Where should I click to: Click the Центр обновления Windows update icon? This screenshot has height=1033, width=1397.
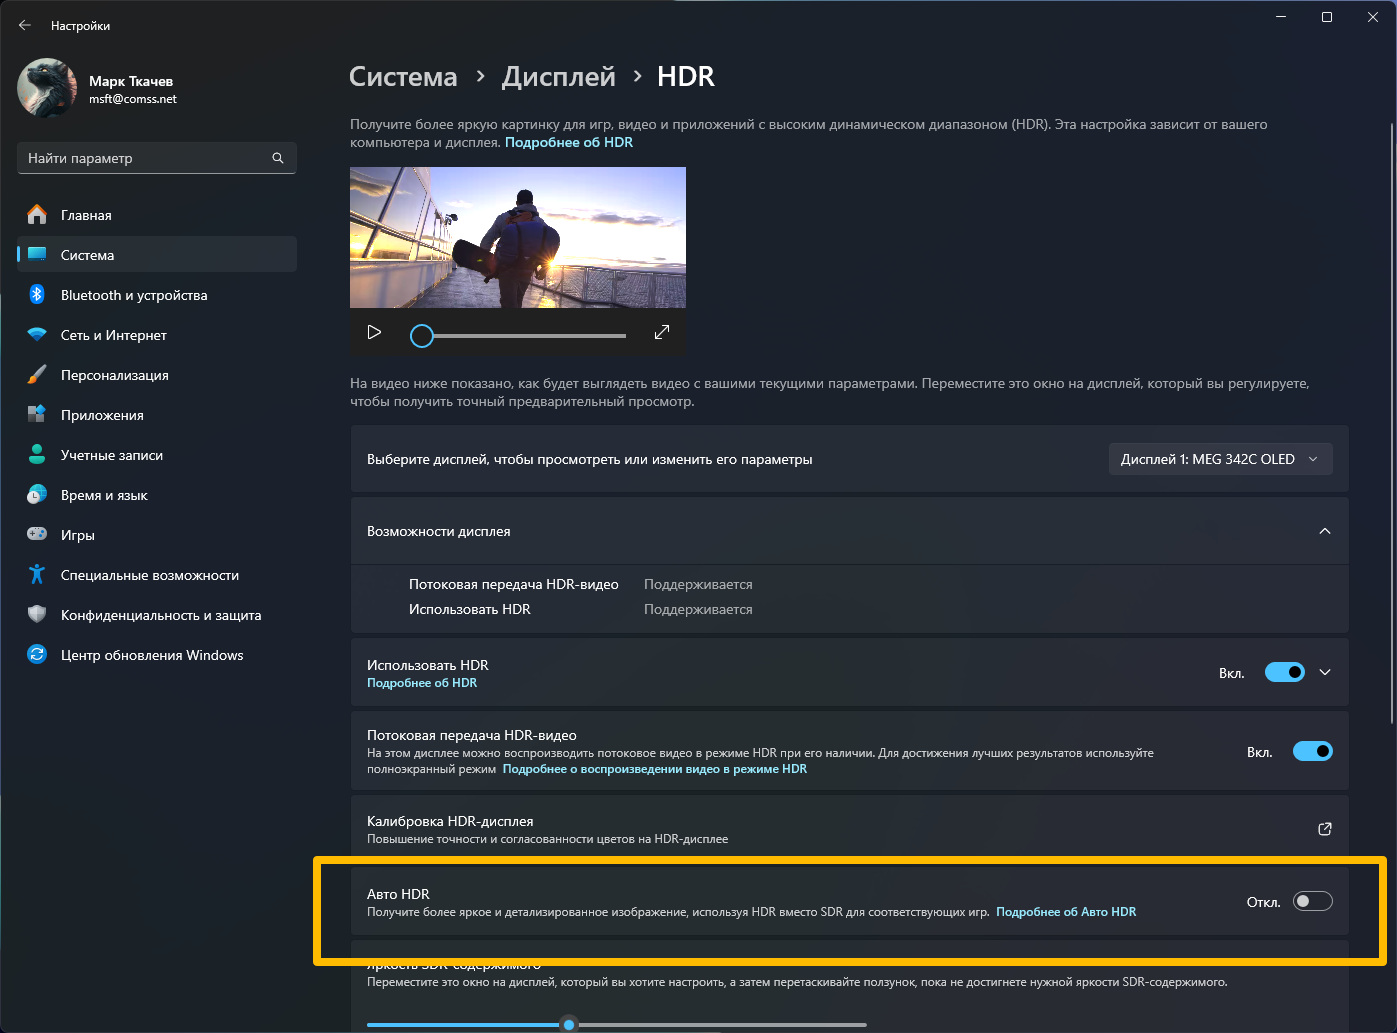pos(37,655)
